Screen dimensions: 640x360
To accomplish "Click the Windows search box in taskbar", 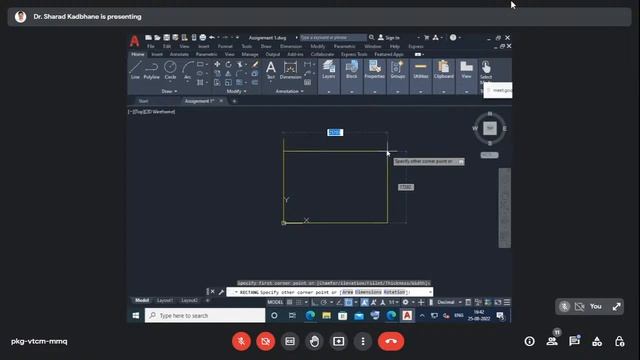I will click(205, 316).
